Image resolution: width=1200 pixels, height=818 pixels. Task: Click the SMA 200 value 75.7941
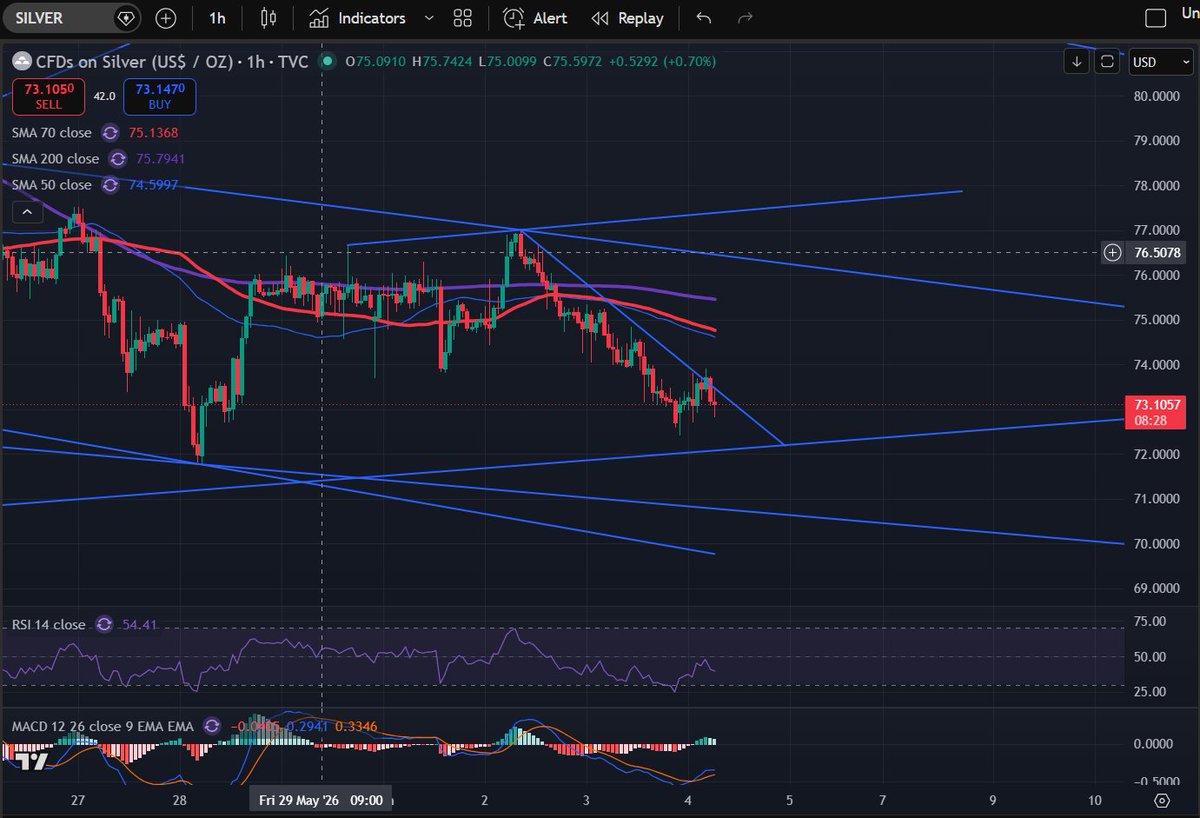(x=160, y=158)
